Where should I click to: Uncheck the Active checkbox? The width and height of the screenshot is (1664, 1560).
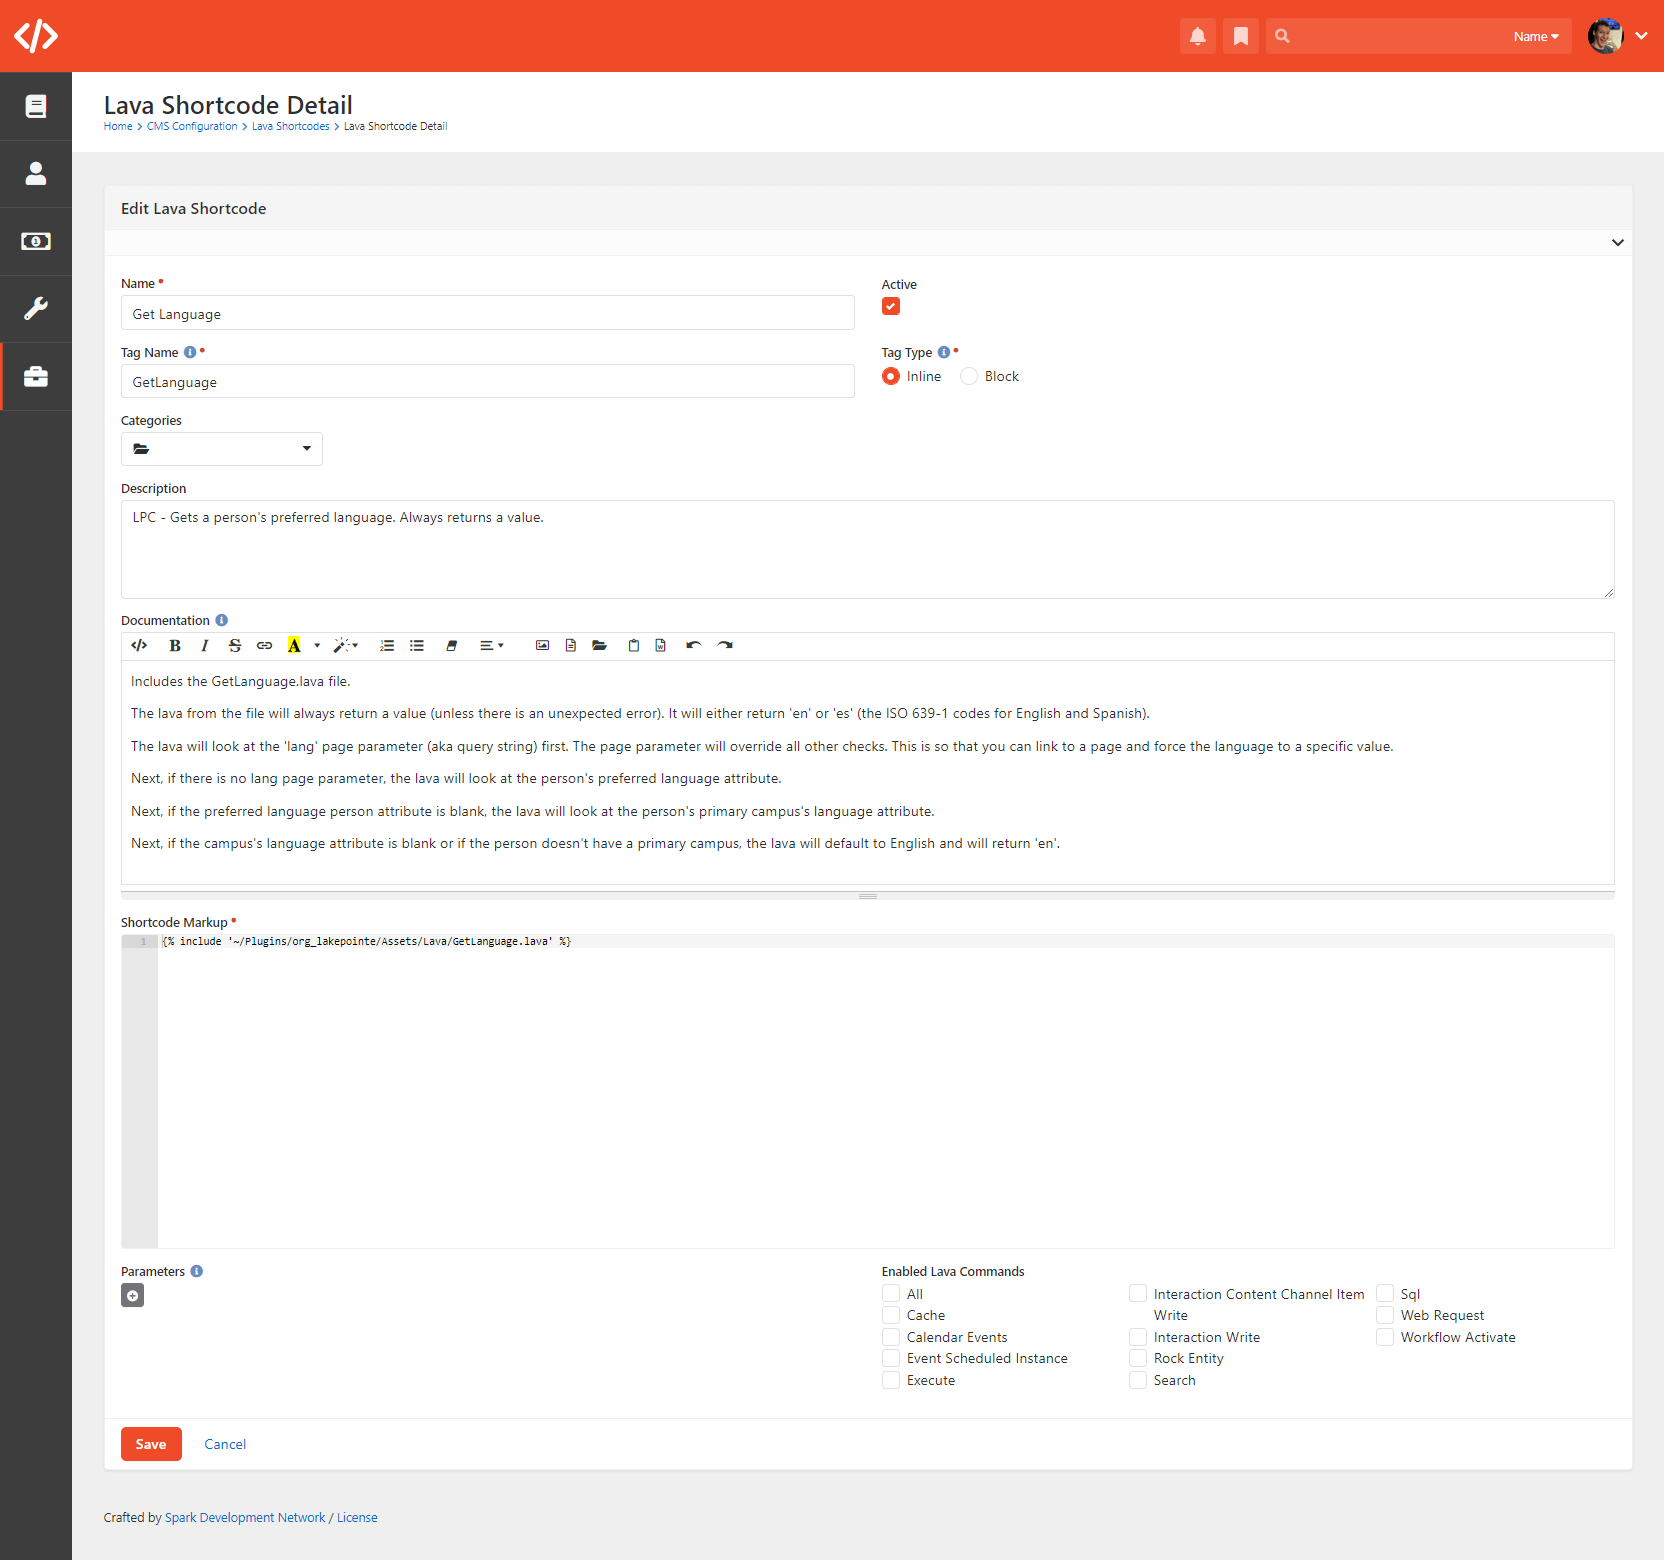[x=891, y=307]
